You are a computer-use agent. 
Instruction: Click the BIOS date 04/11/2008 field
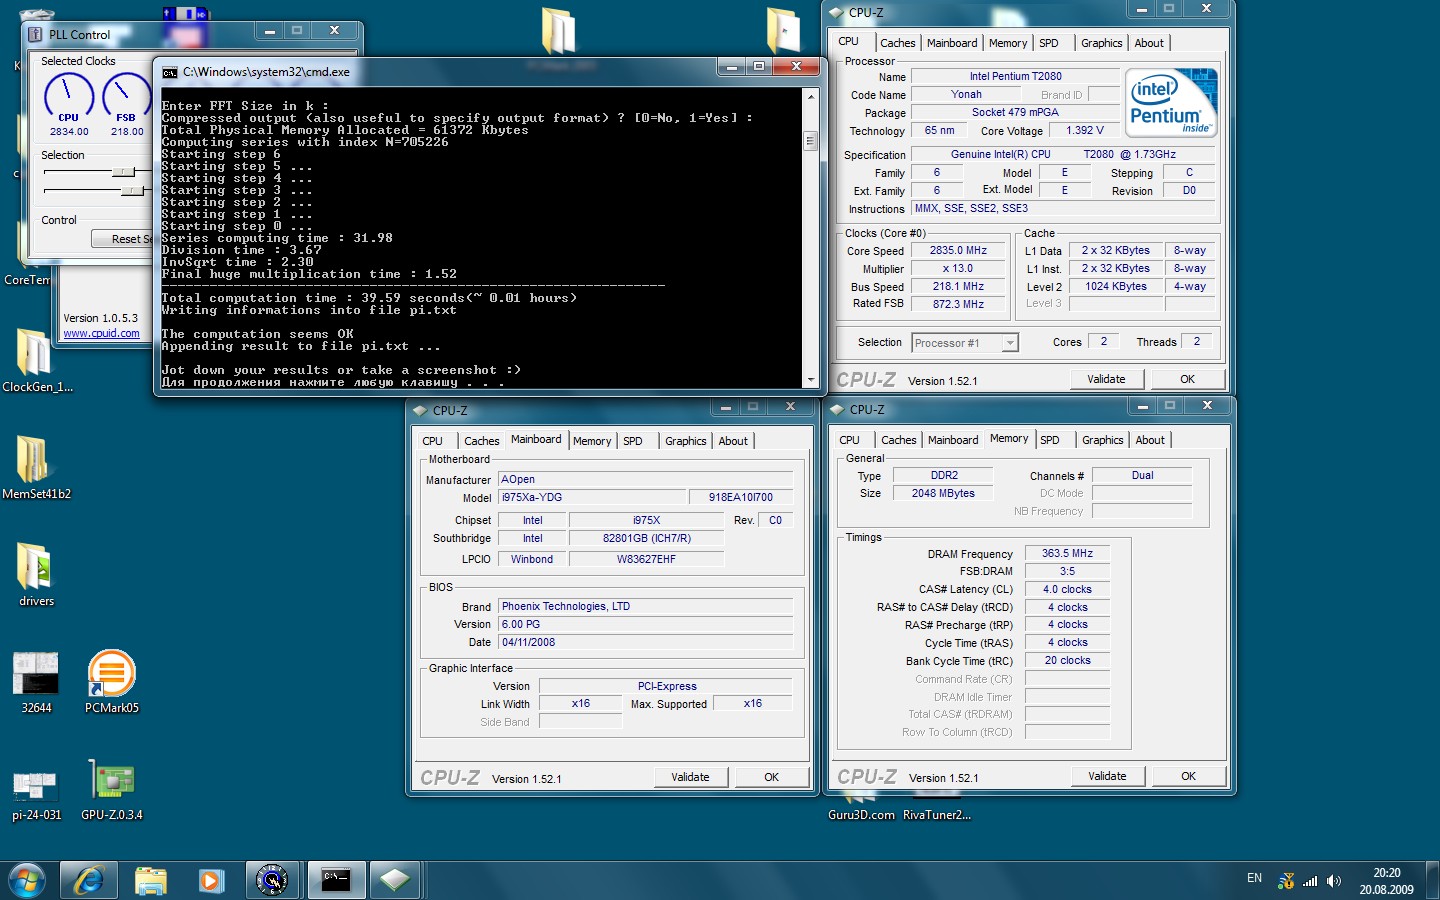point(646,643)
